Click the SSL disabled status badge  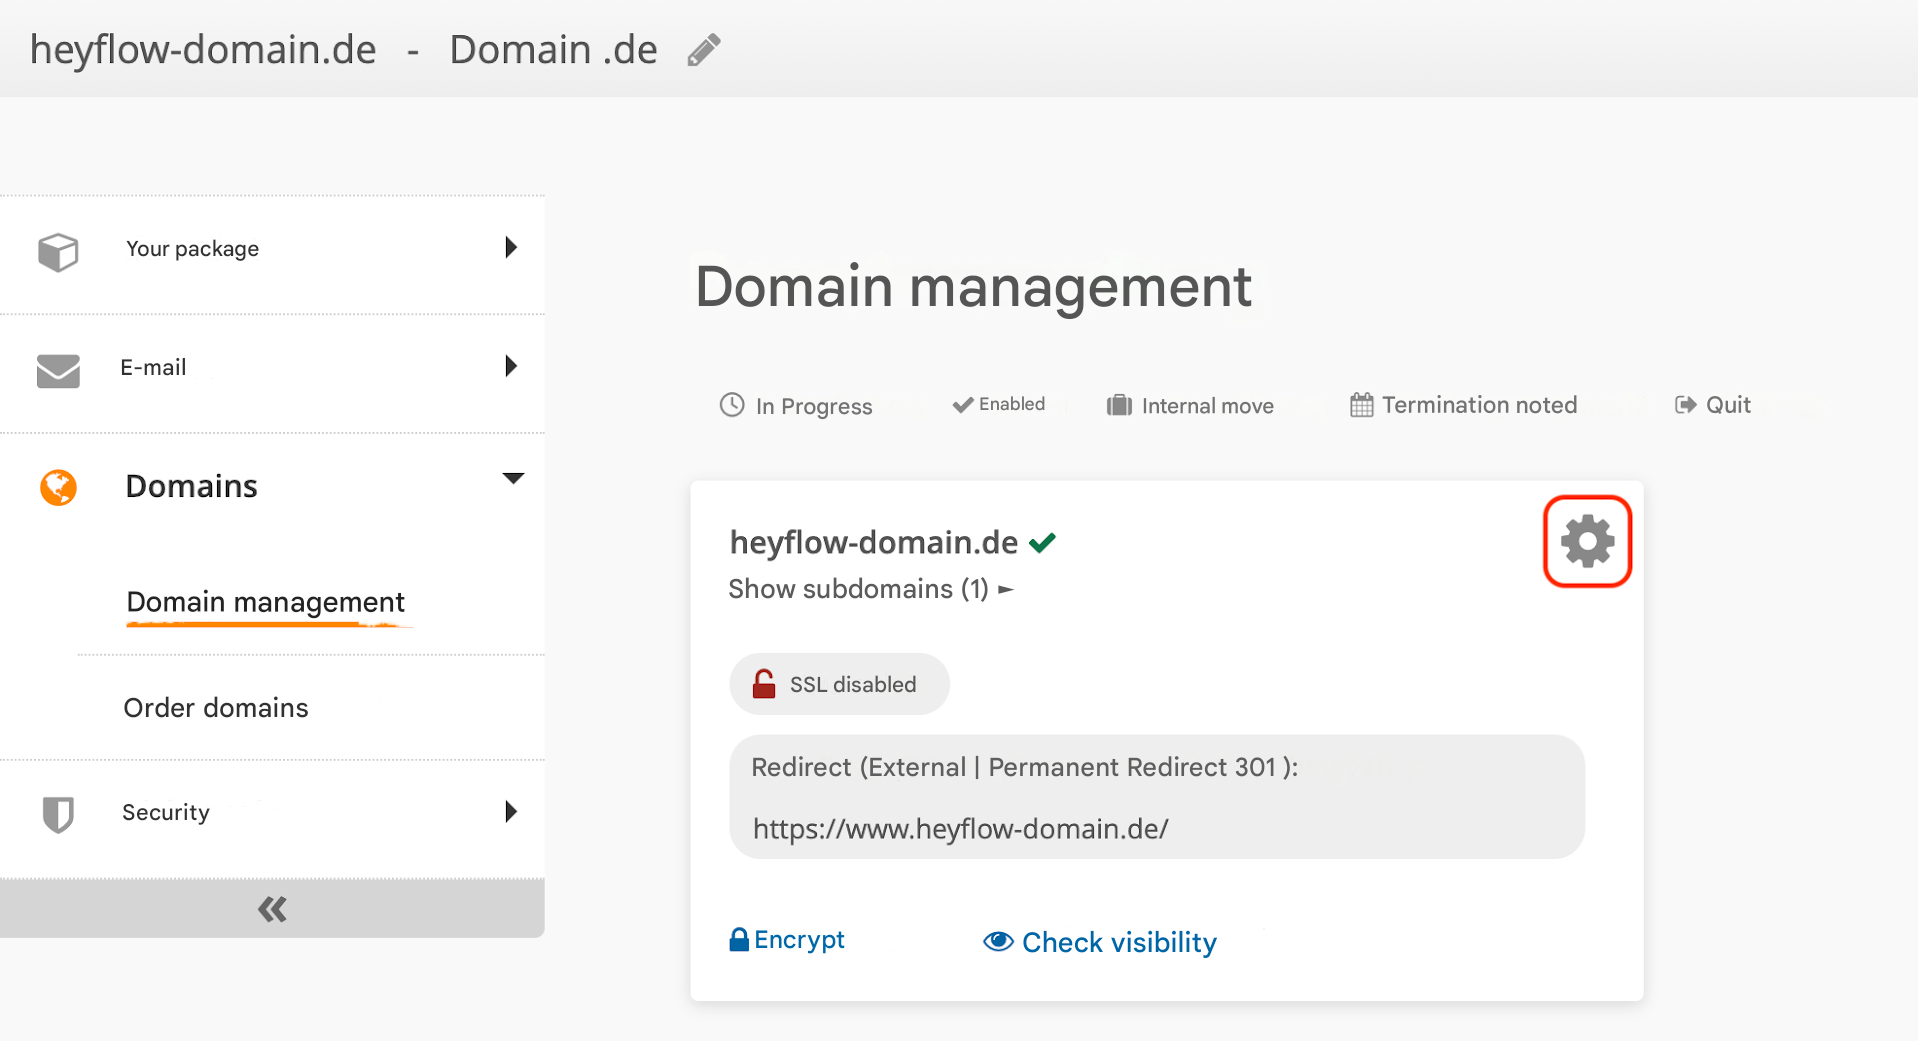point(839,684)
